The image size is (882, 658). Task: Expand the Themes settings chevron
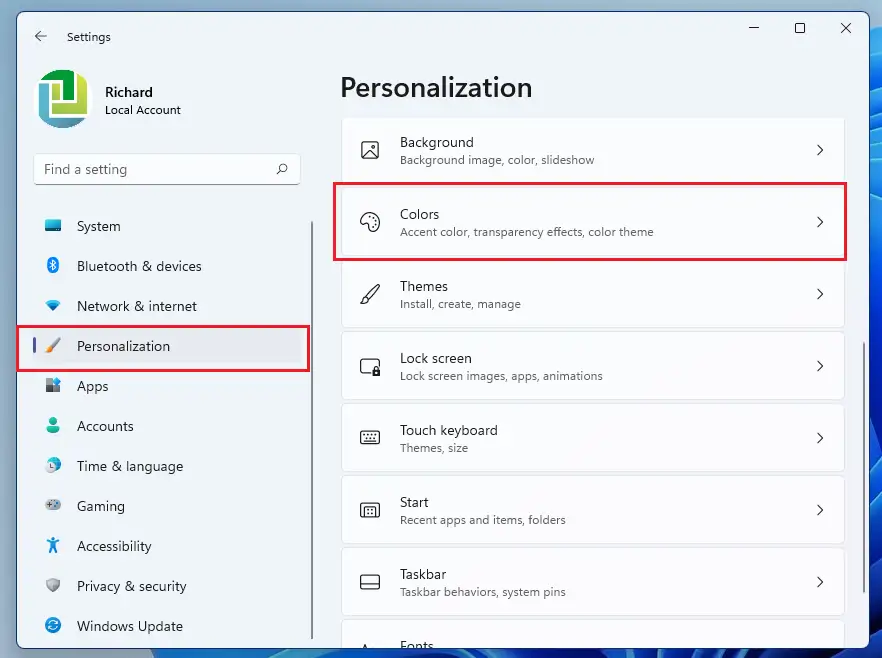coord(820,294)
